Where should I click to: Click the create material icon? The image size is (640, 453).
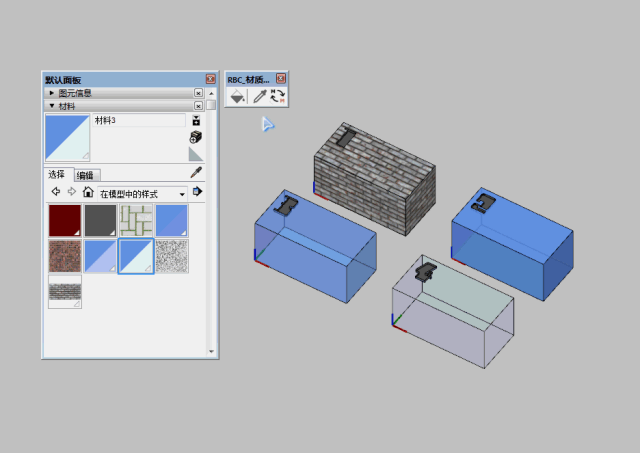point(196,136)
